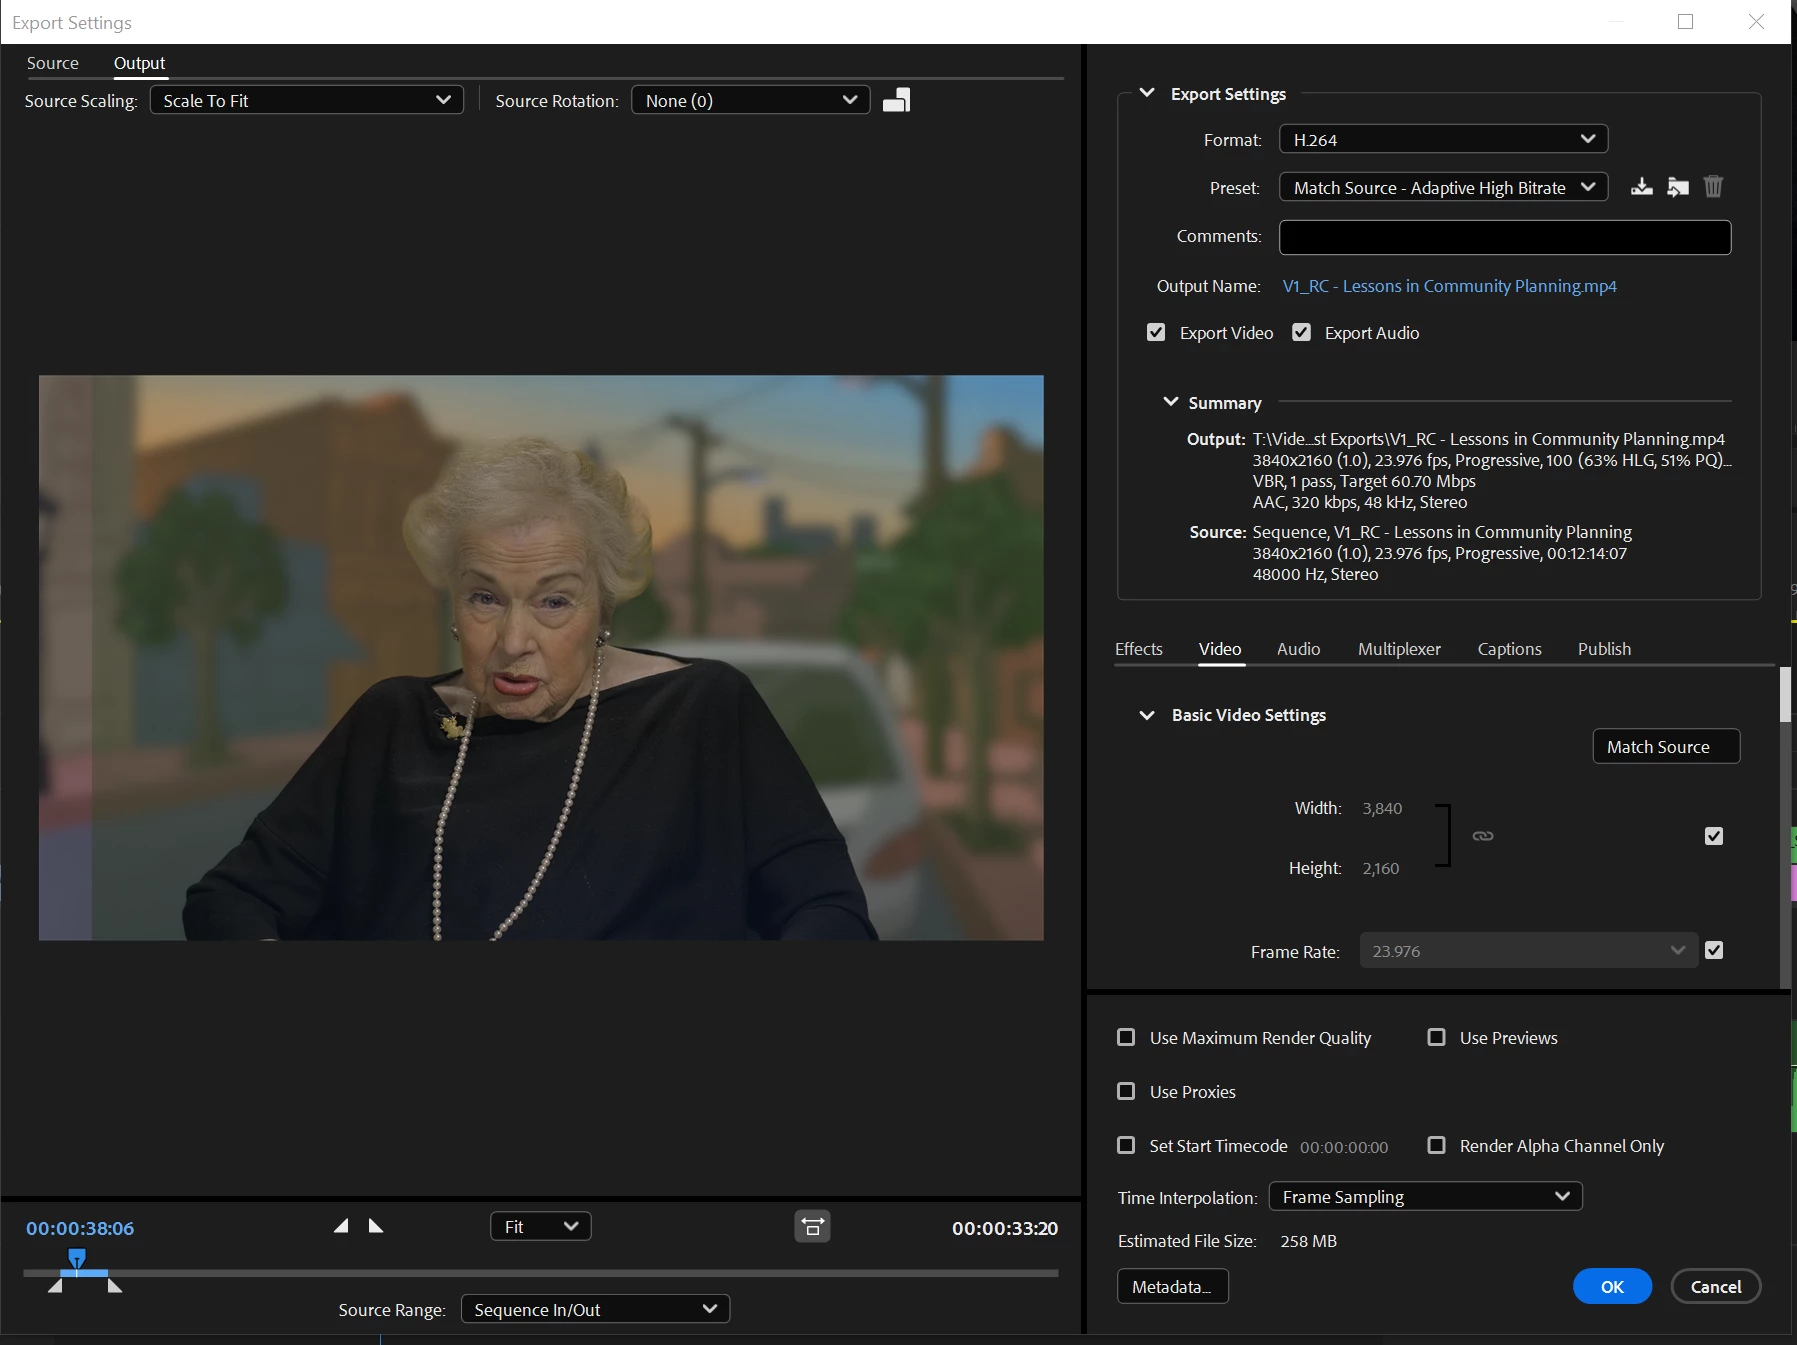Open the Publish tab

point(1604,649)
